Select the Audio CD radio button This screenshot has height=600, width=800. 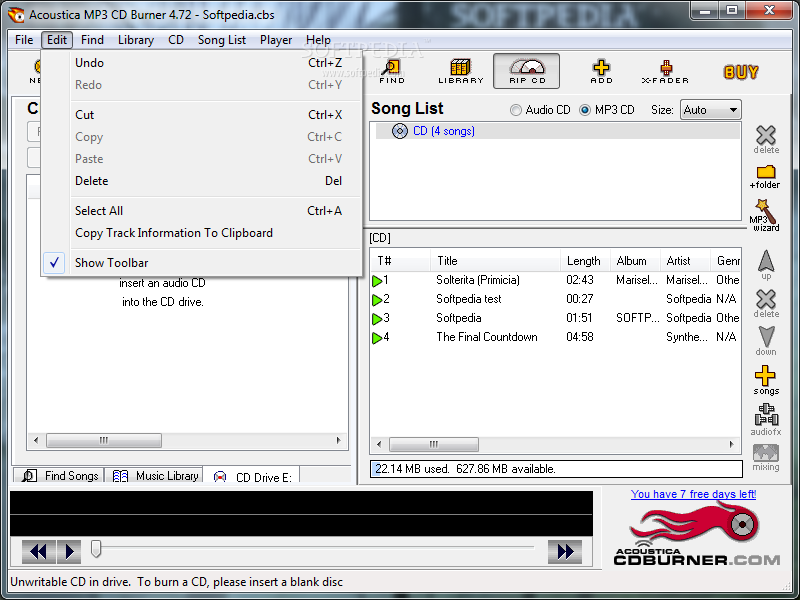516,110
